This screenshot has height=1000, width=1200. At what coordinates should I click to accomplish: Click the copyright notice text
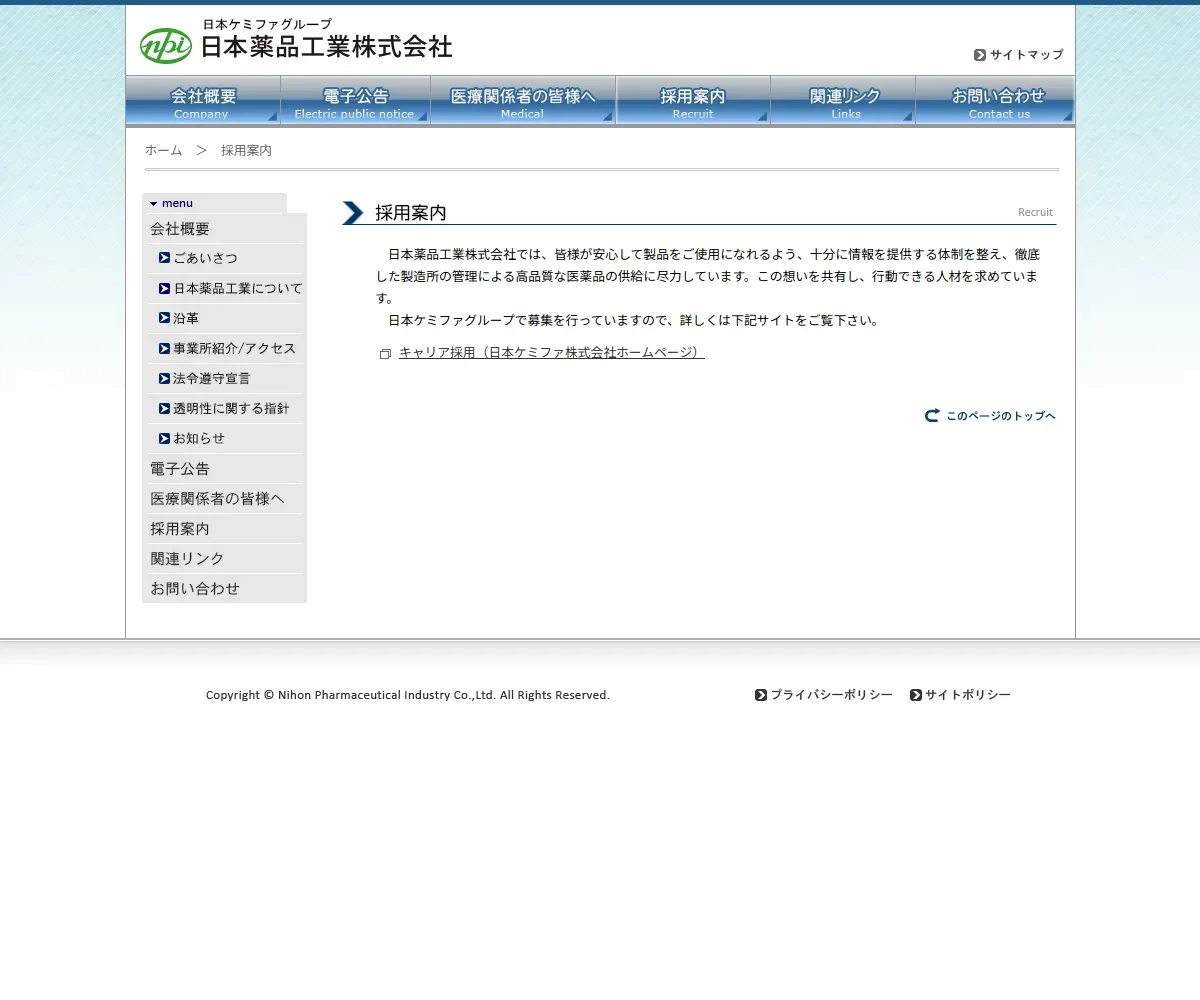(408, 695)
